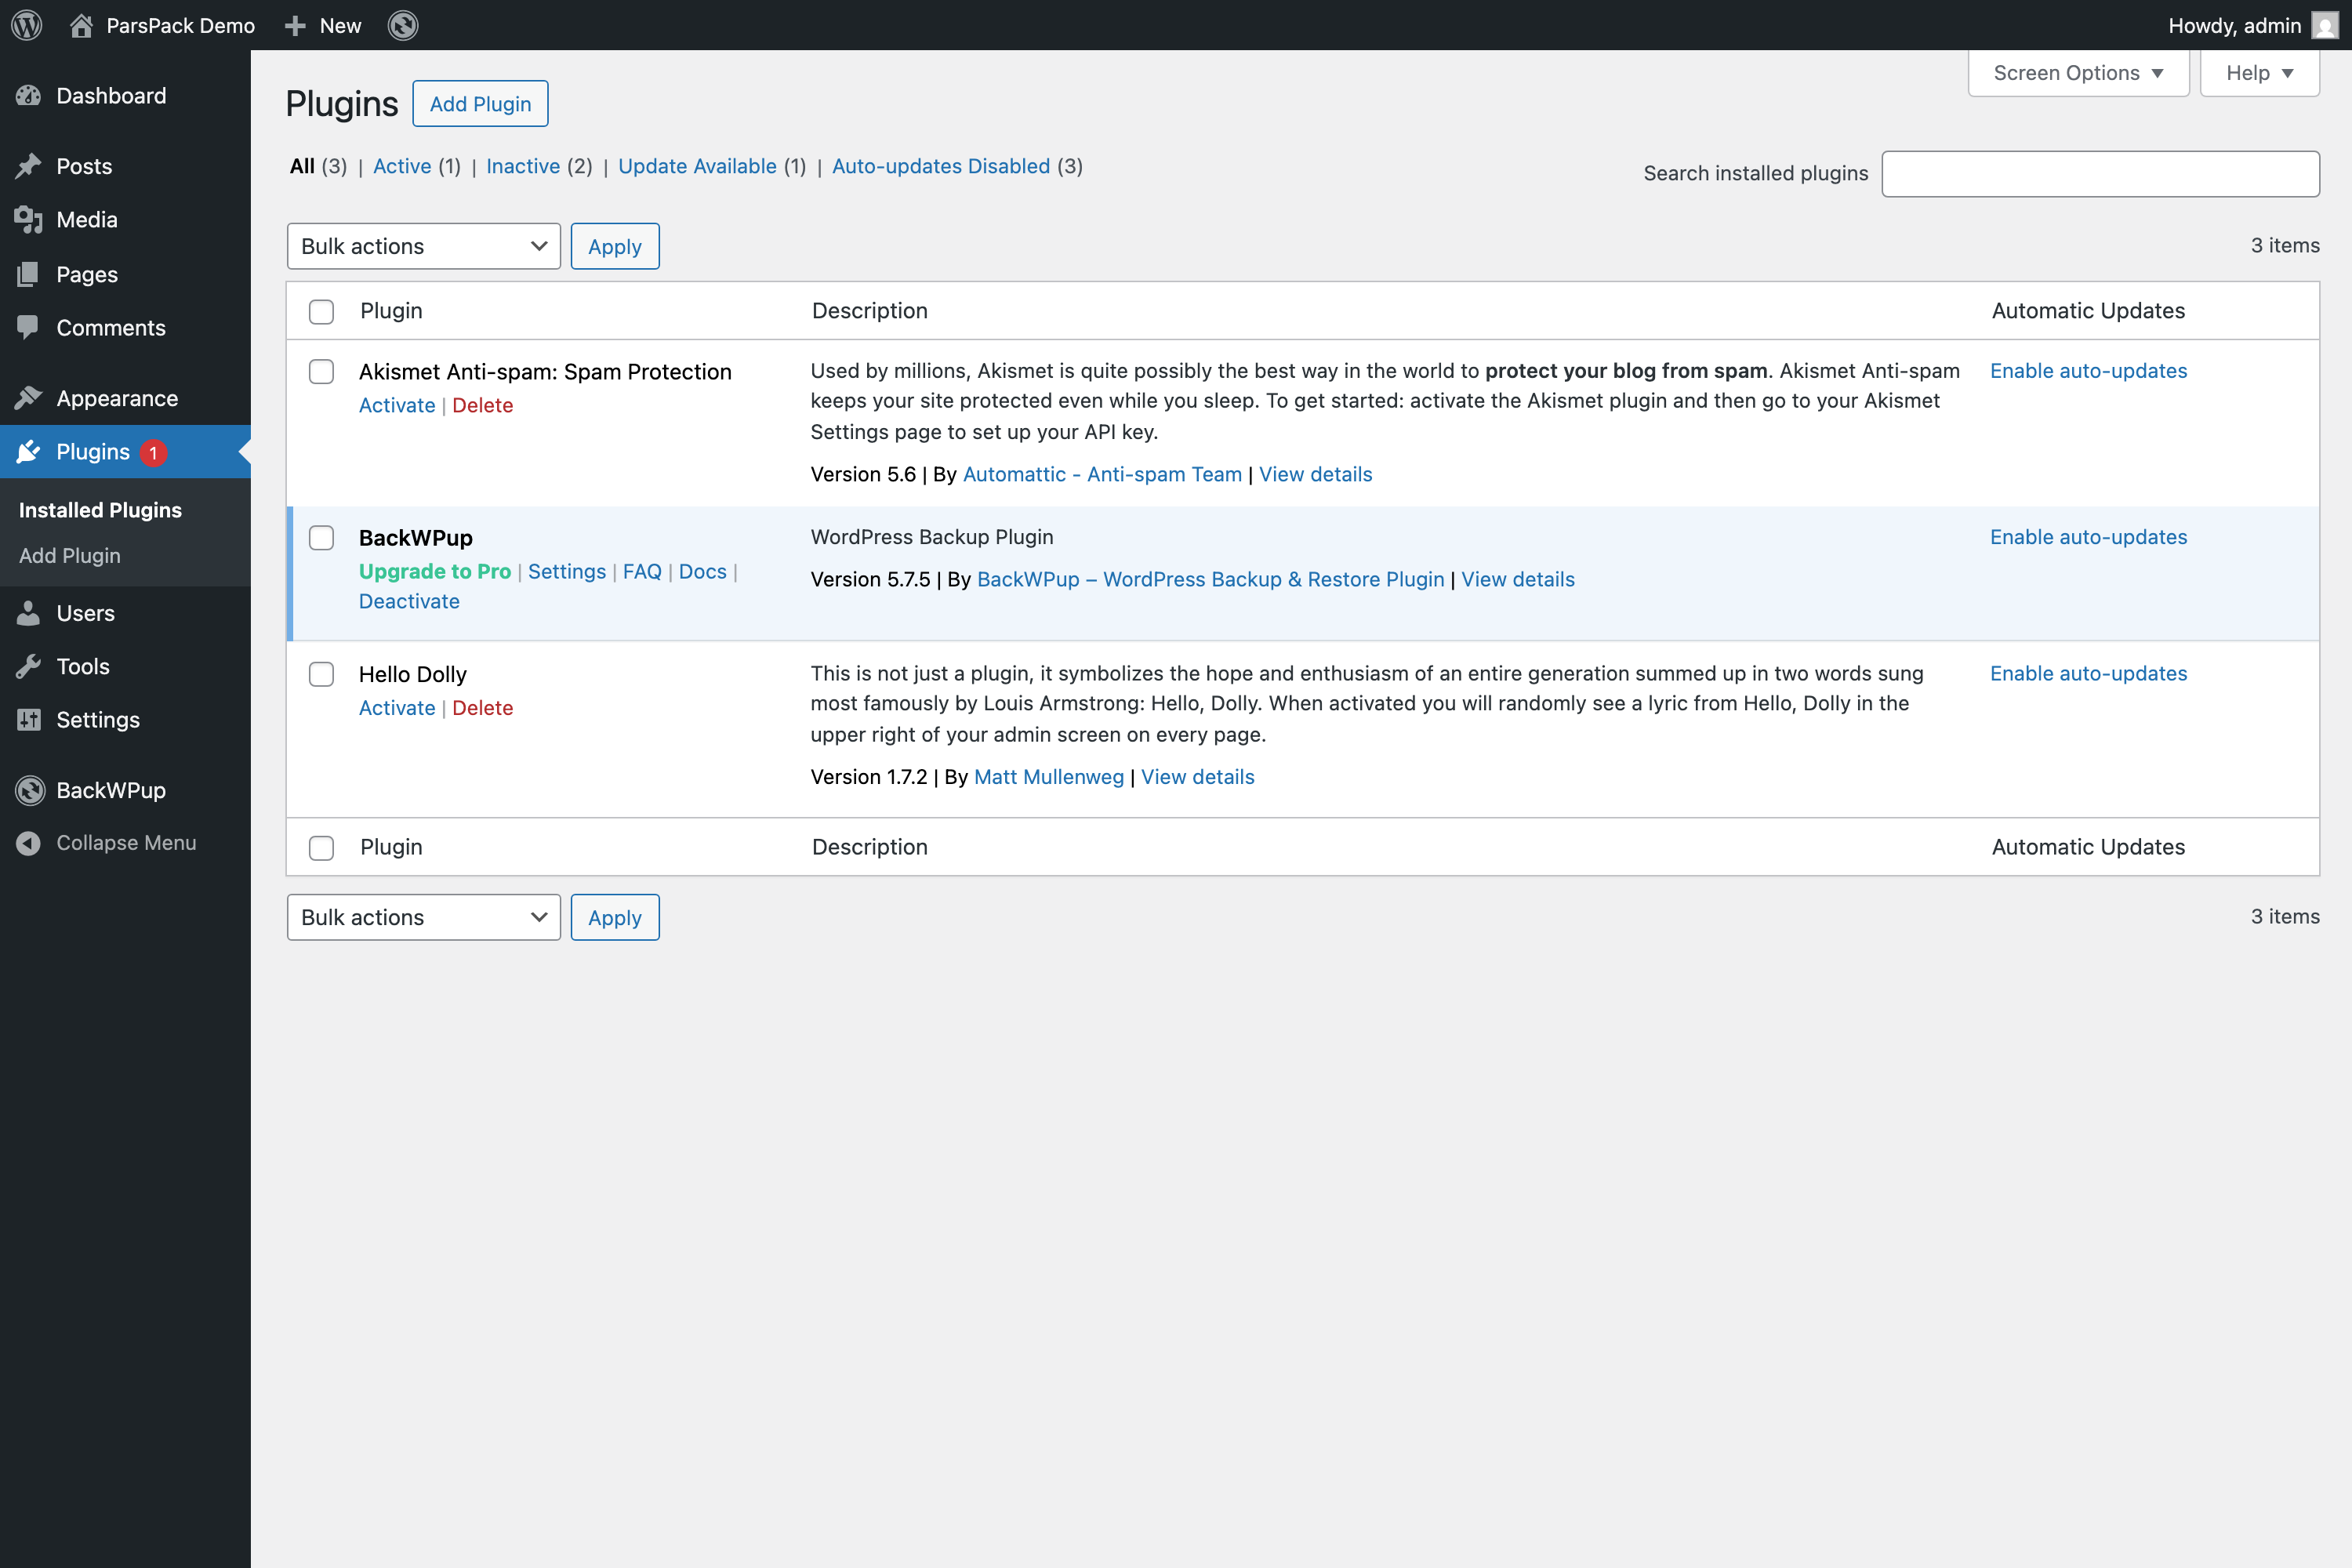Viewport: 2352px width, 1568px height.
Task: Click the plus icon next to New
Action: point(294,25)
